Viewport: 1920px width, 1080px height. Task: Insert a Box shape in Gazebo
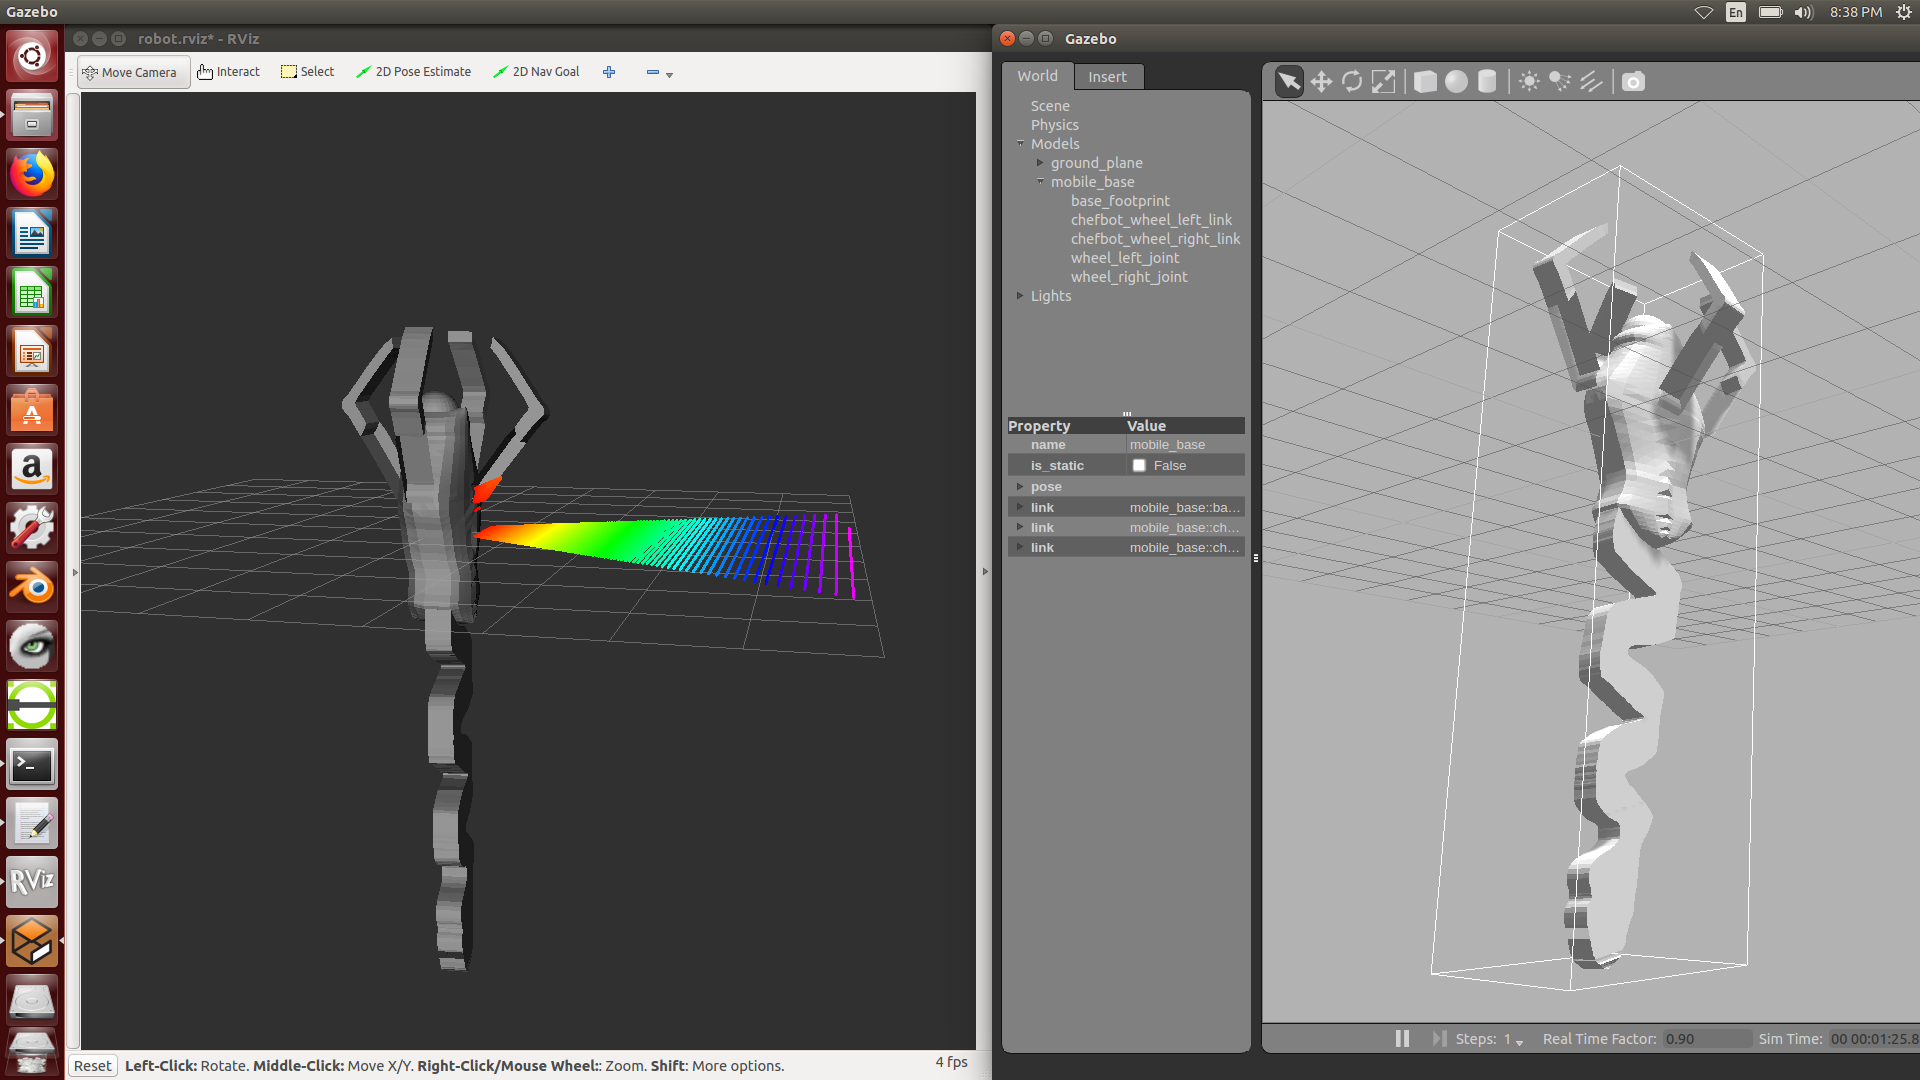(1425, 81)
